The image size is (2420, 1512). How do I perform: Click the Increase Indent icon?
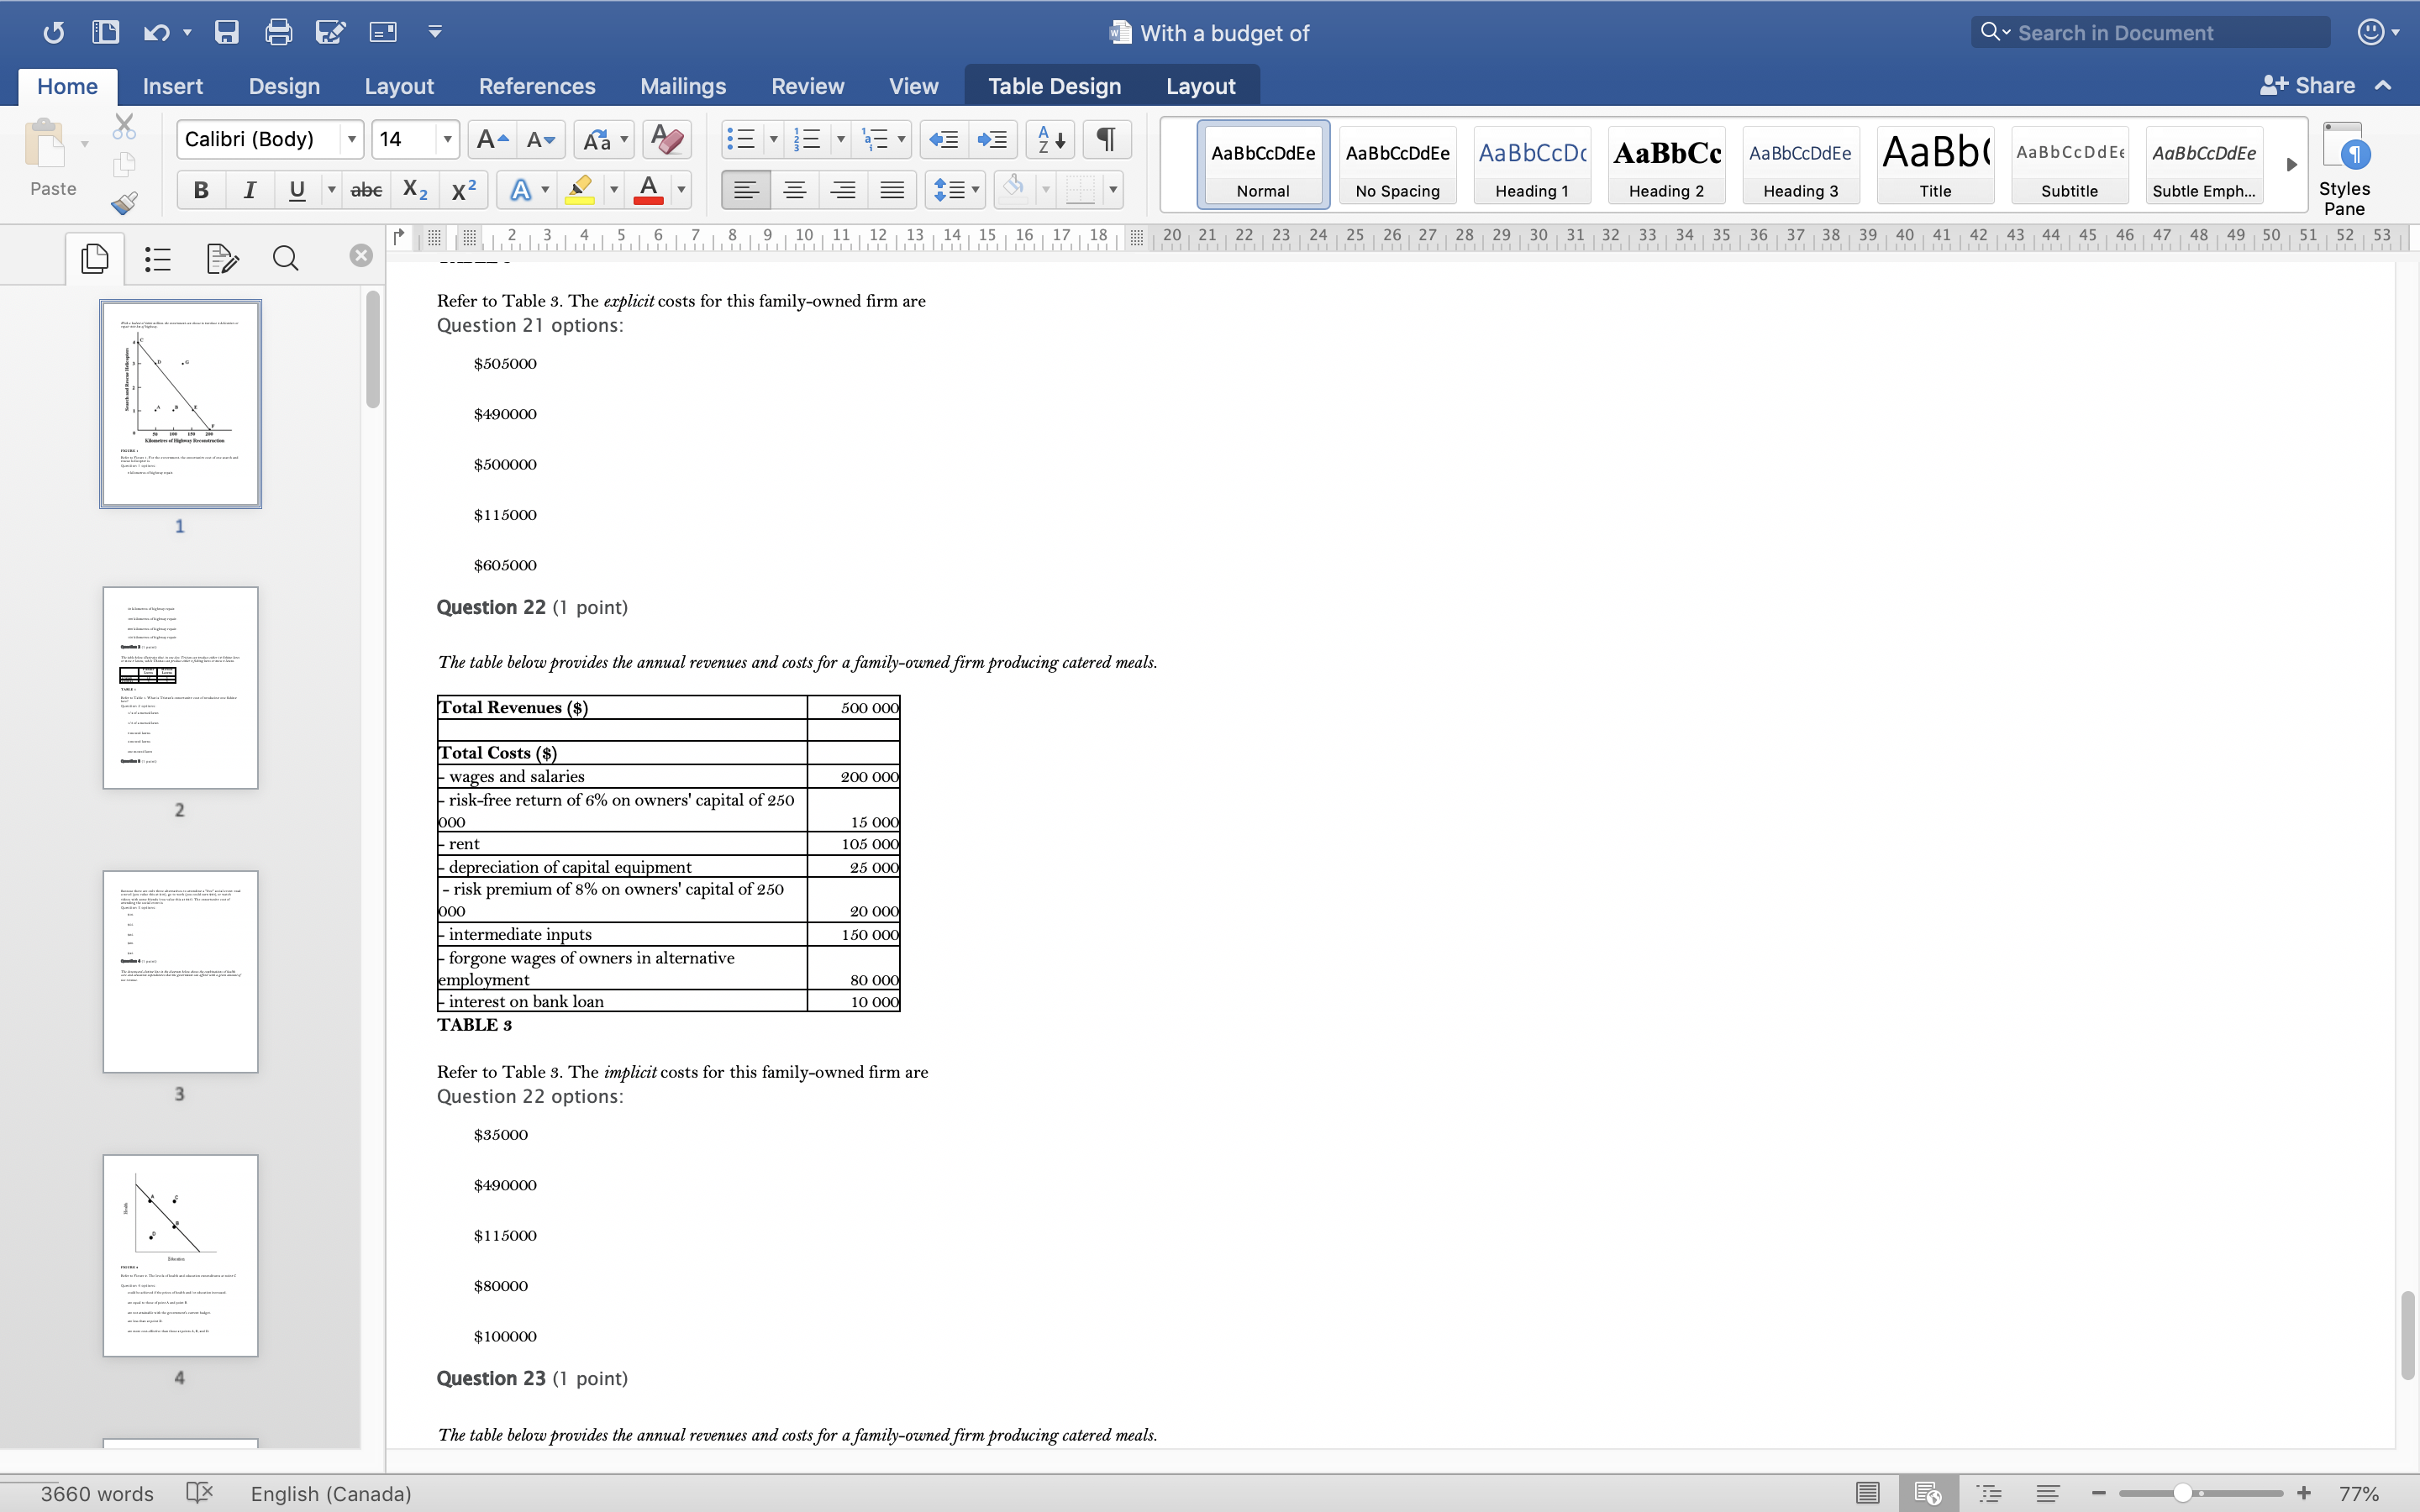pyautogui.click(x=992, y=139)
